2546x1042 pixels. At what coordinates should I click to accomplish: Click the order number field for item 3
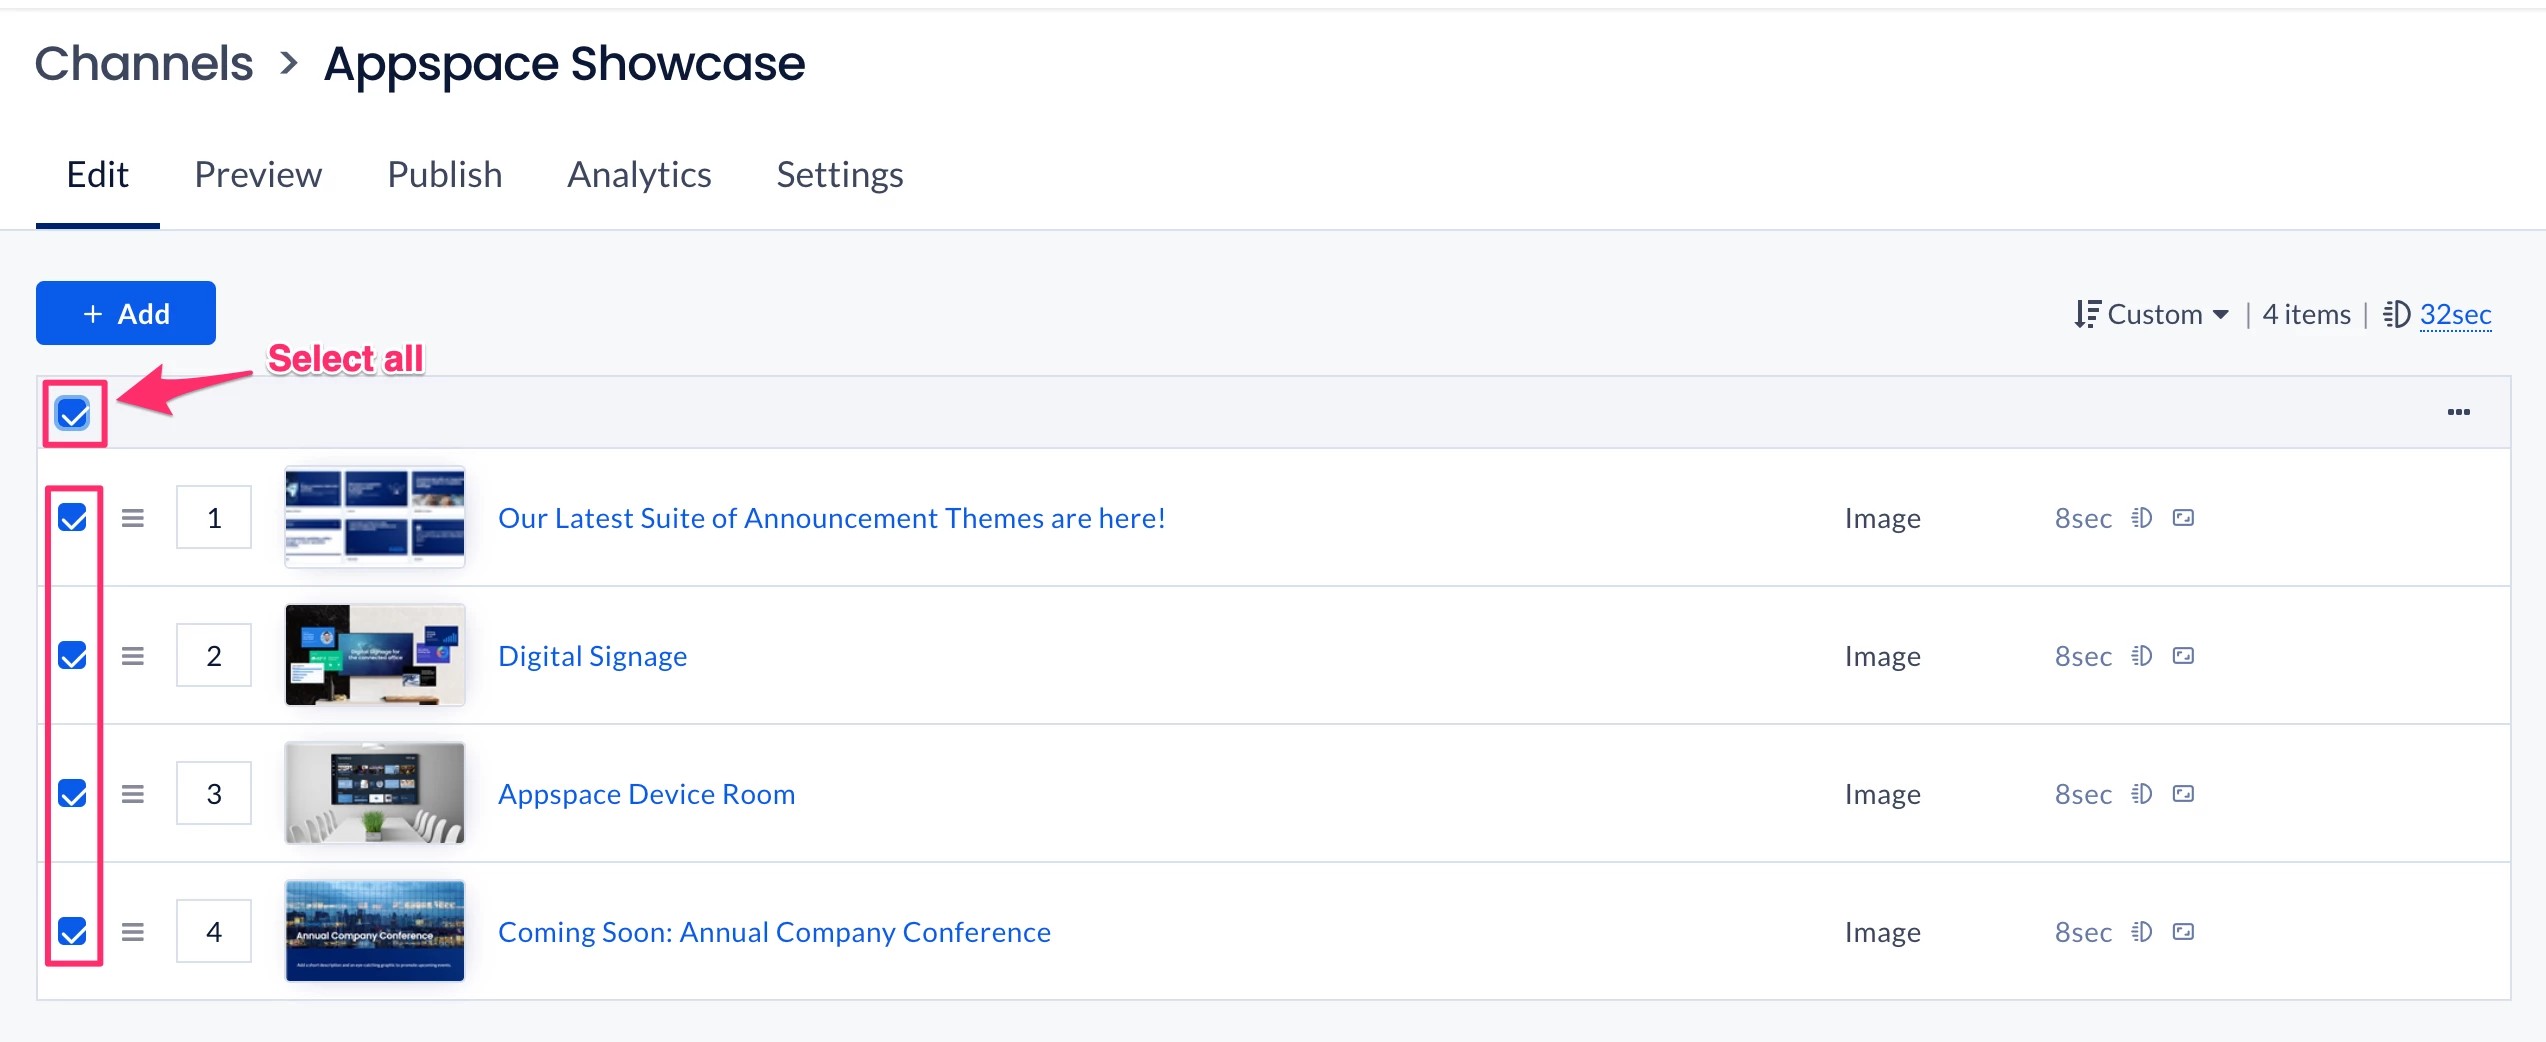[x=214, y=794]
